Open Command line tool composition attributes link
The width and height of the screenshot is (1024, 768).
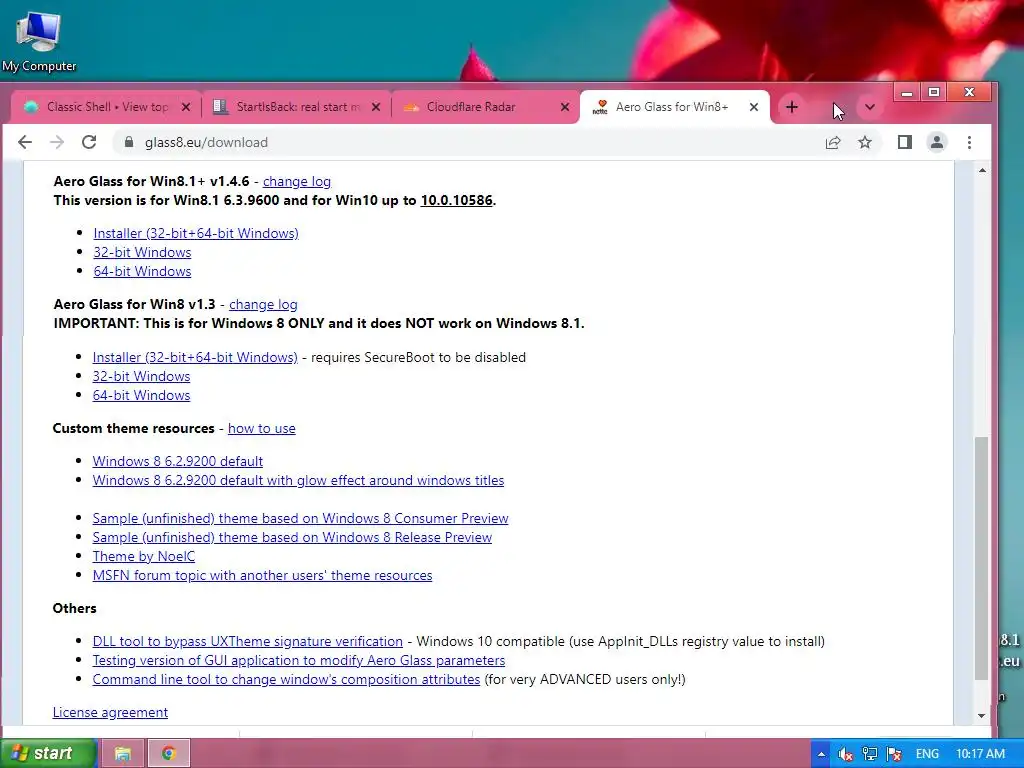pyautogui.click(x=286, y=679)
